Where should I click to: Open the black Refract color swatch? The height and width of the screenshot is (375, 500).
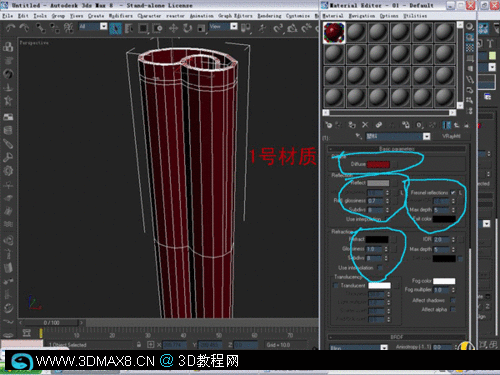[377, 239]
